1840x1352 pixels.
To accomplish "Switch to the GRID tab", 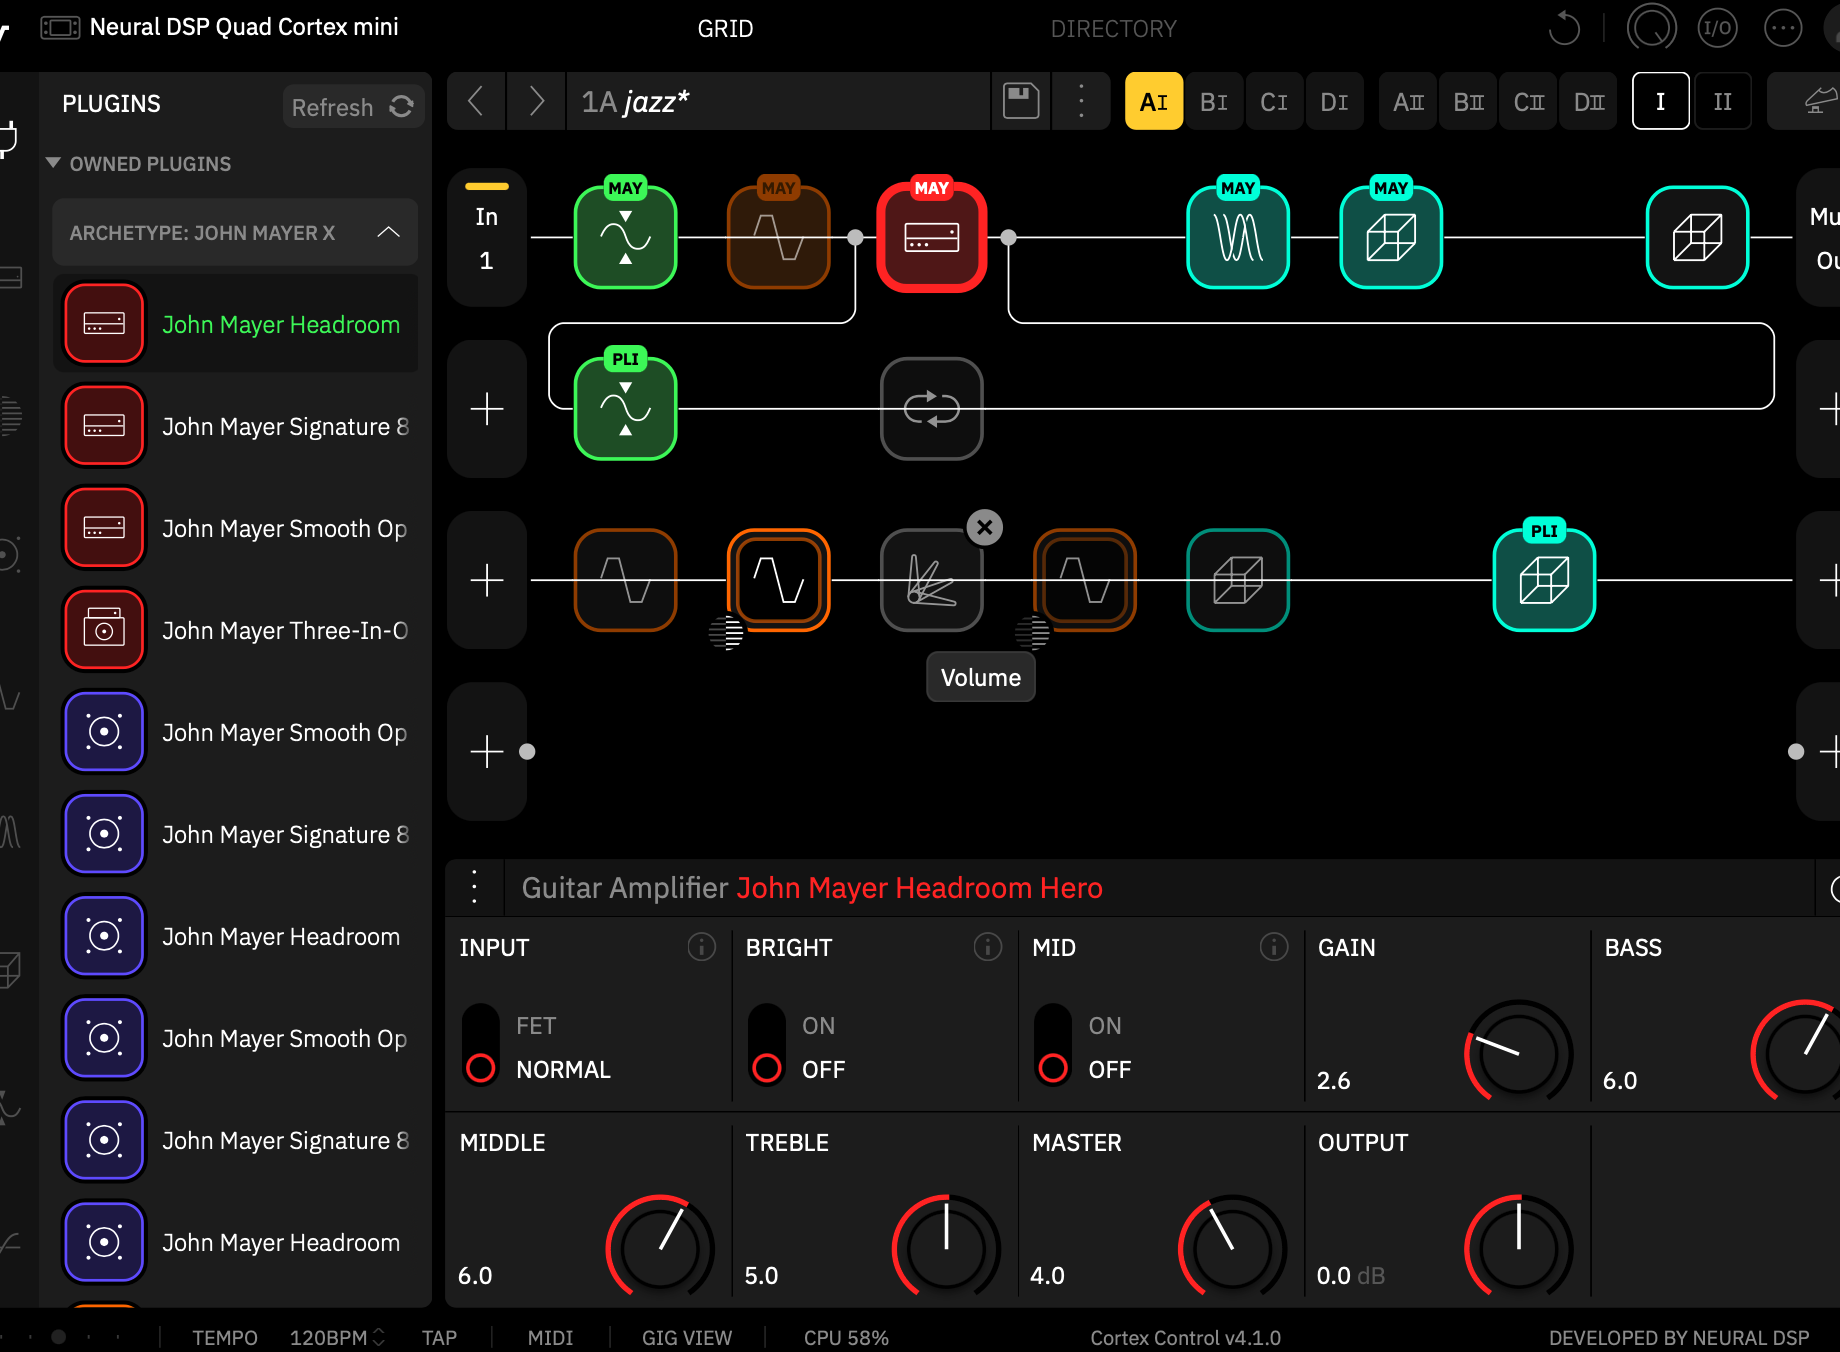I will pyautogui.click(x=725, y=28).
